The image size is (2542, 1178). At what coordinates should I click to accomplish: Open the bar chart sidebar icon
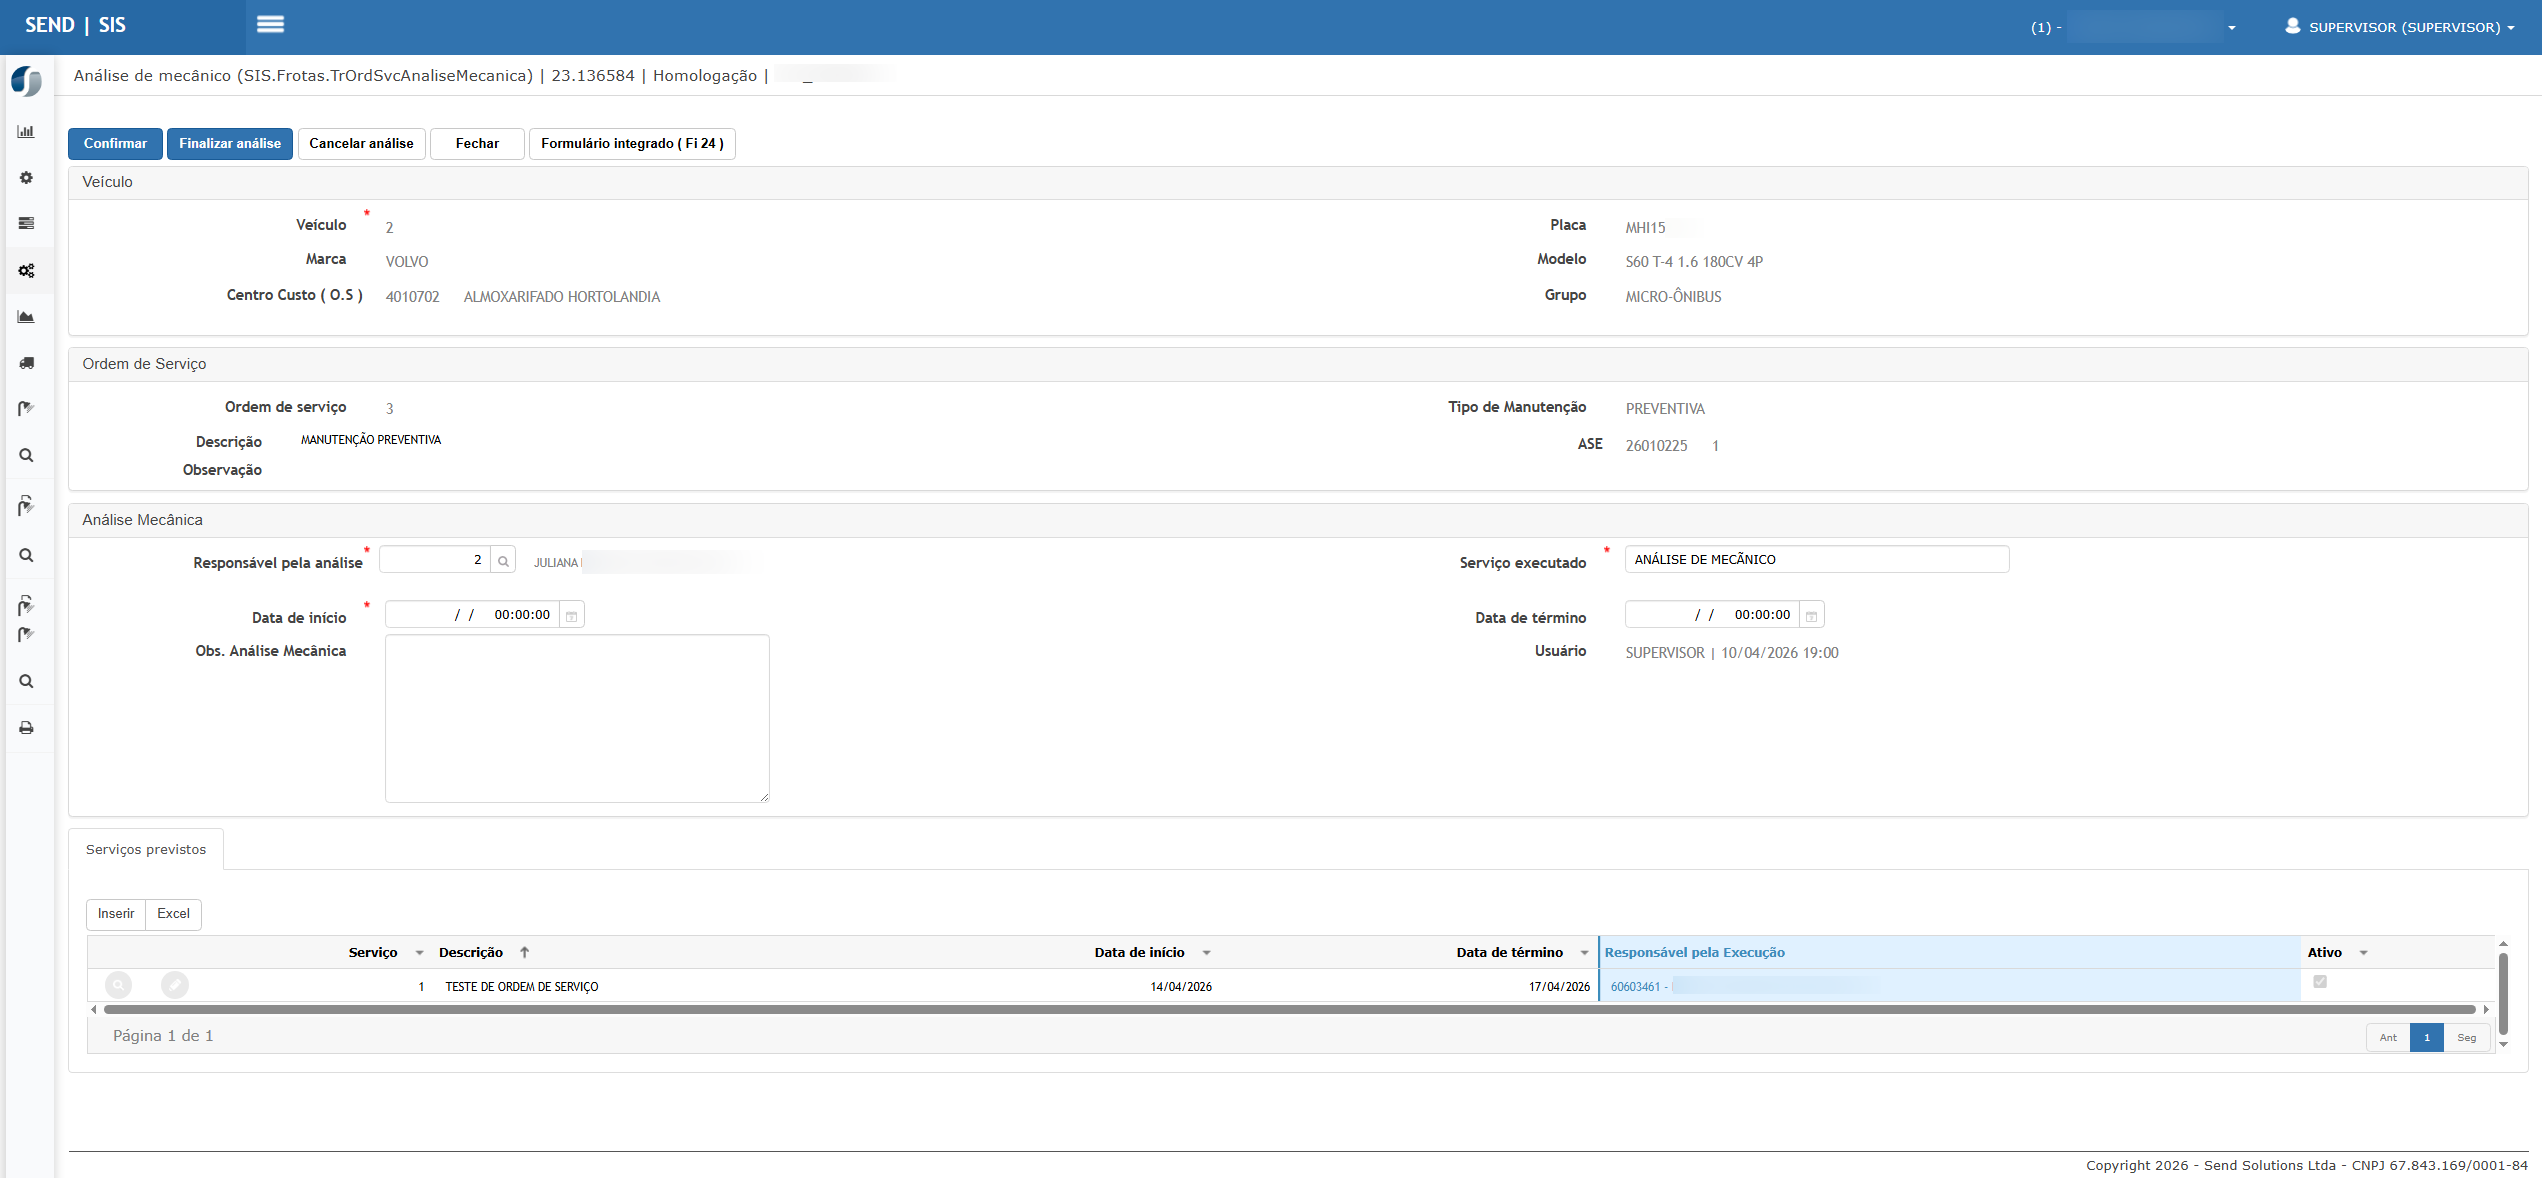26,132
